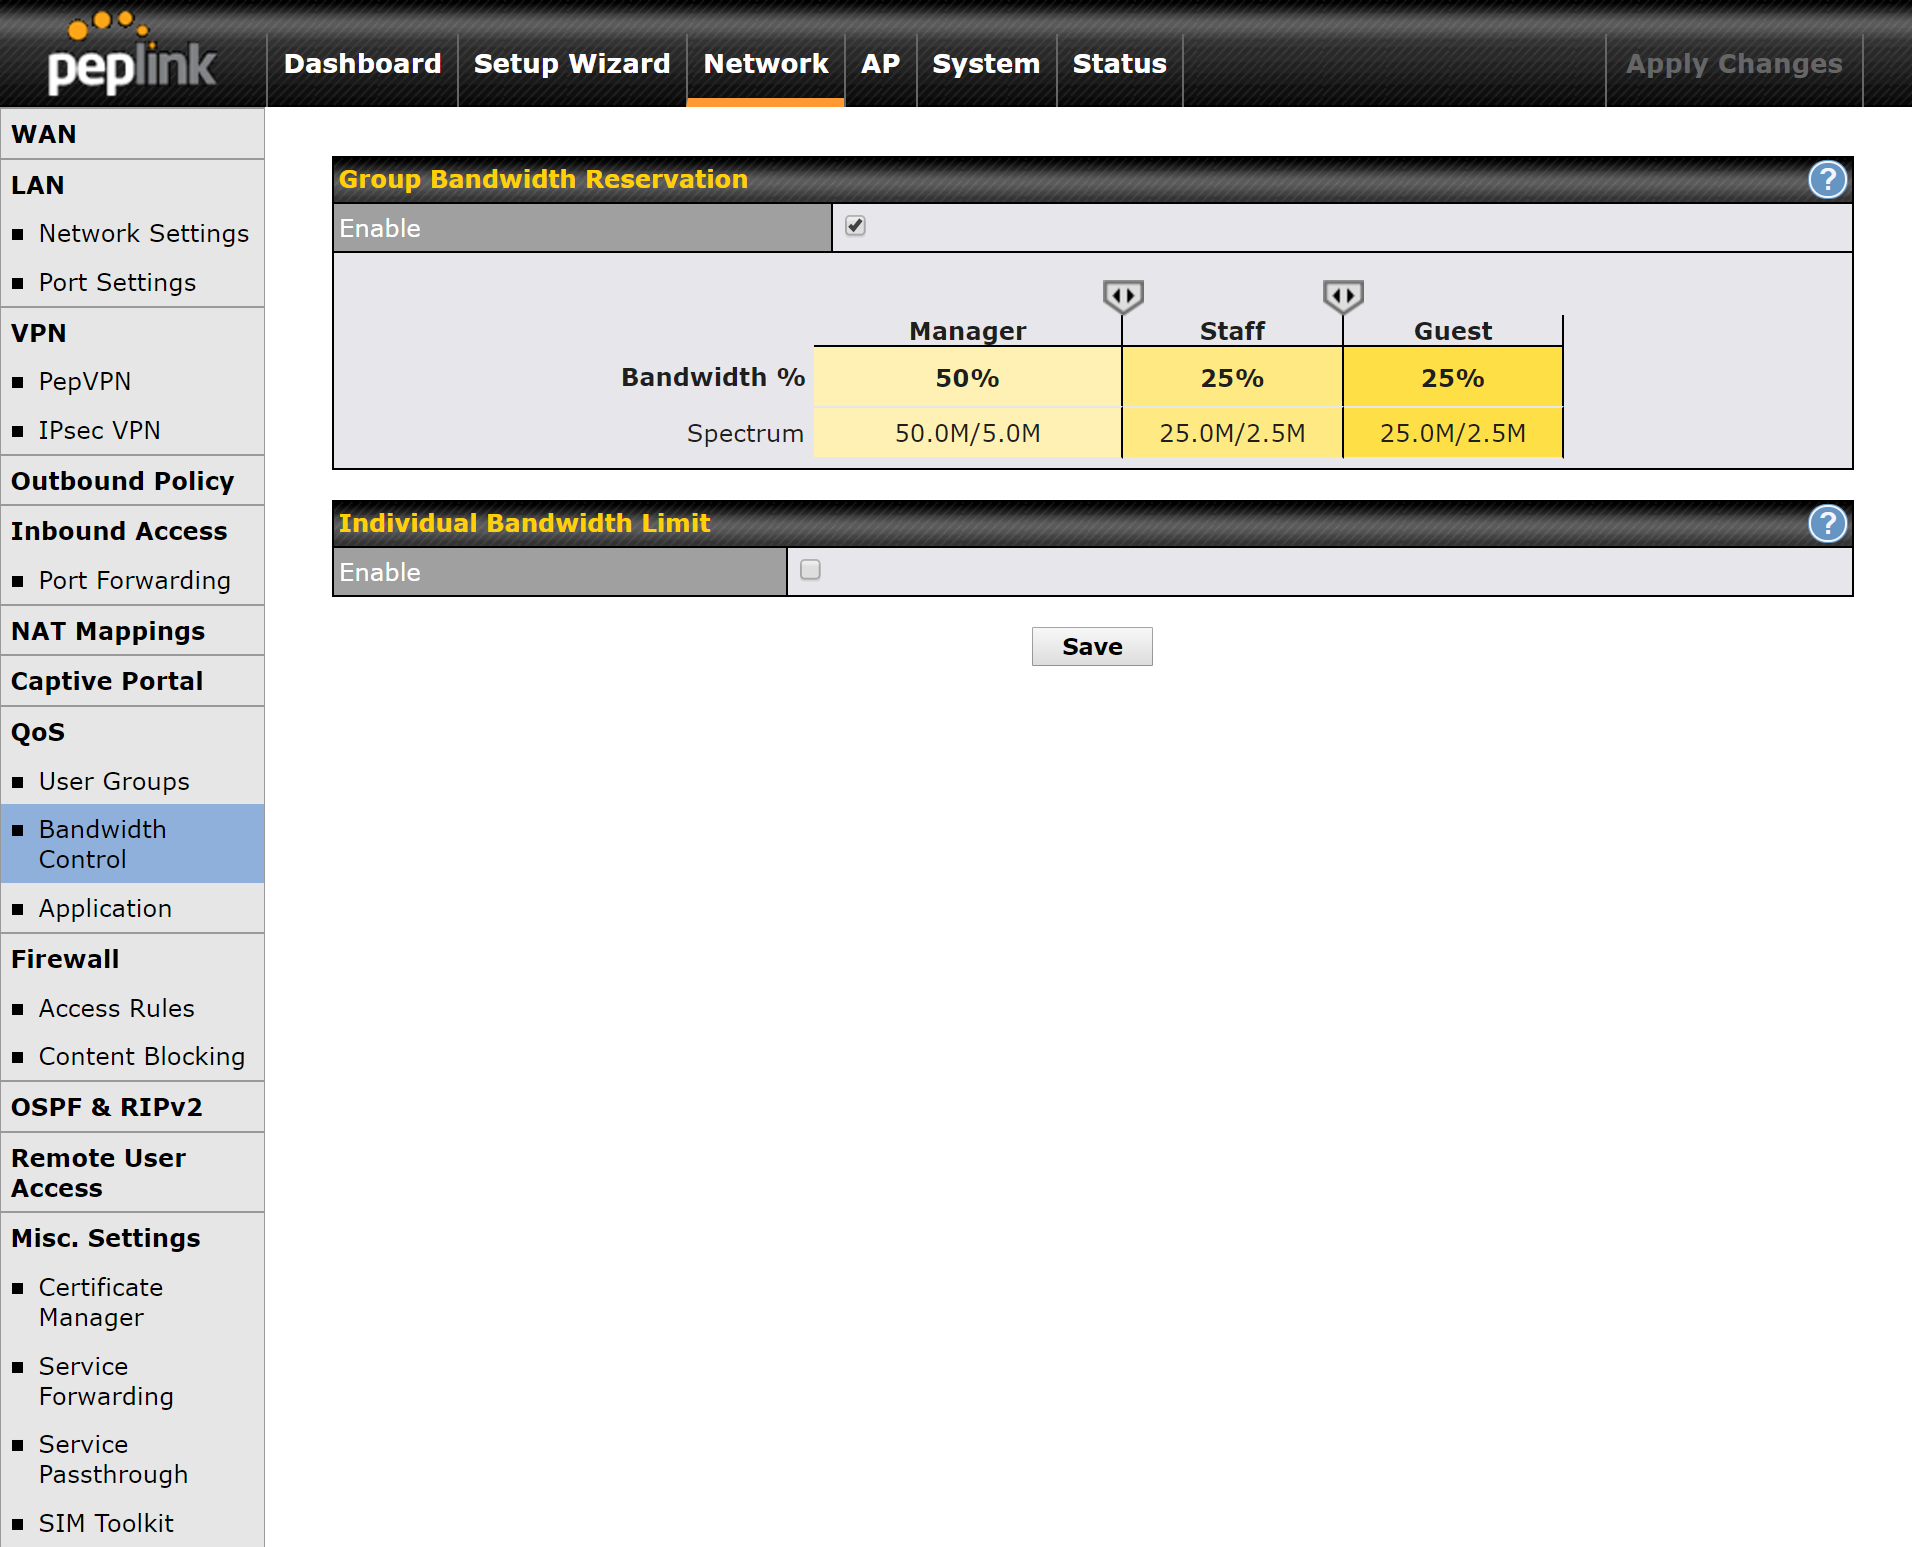Open User Groups under QoS
The width and height of the screenshot is (1912, 1547).
113,781
